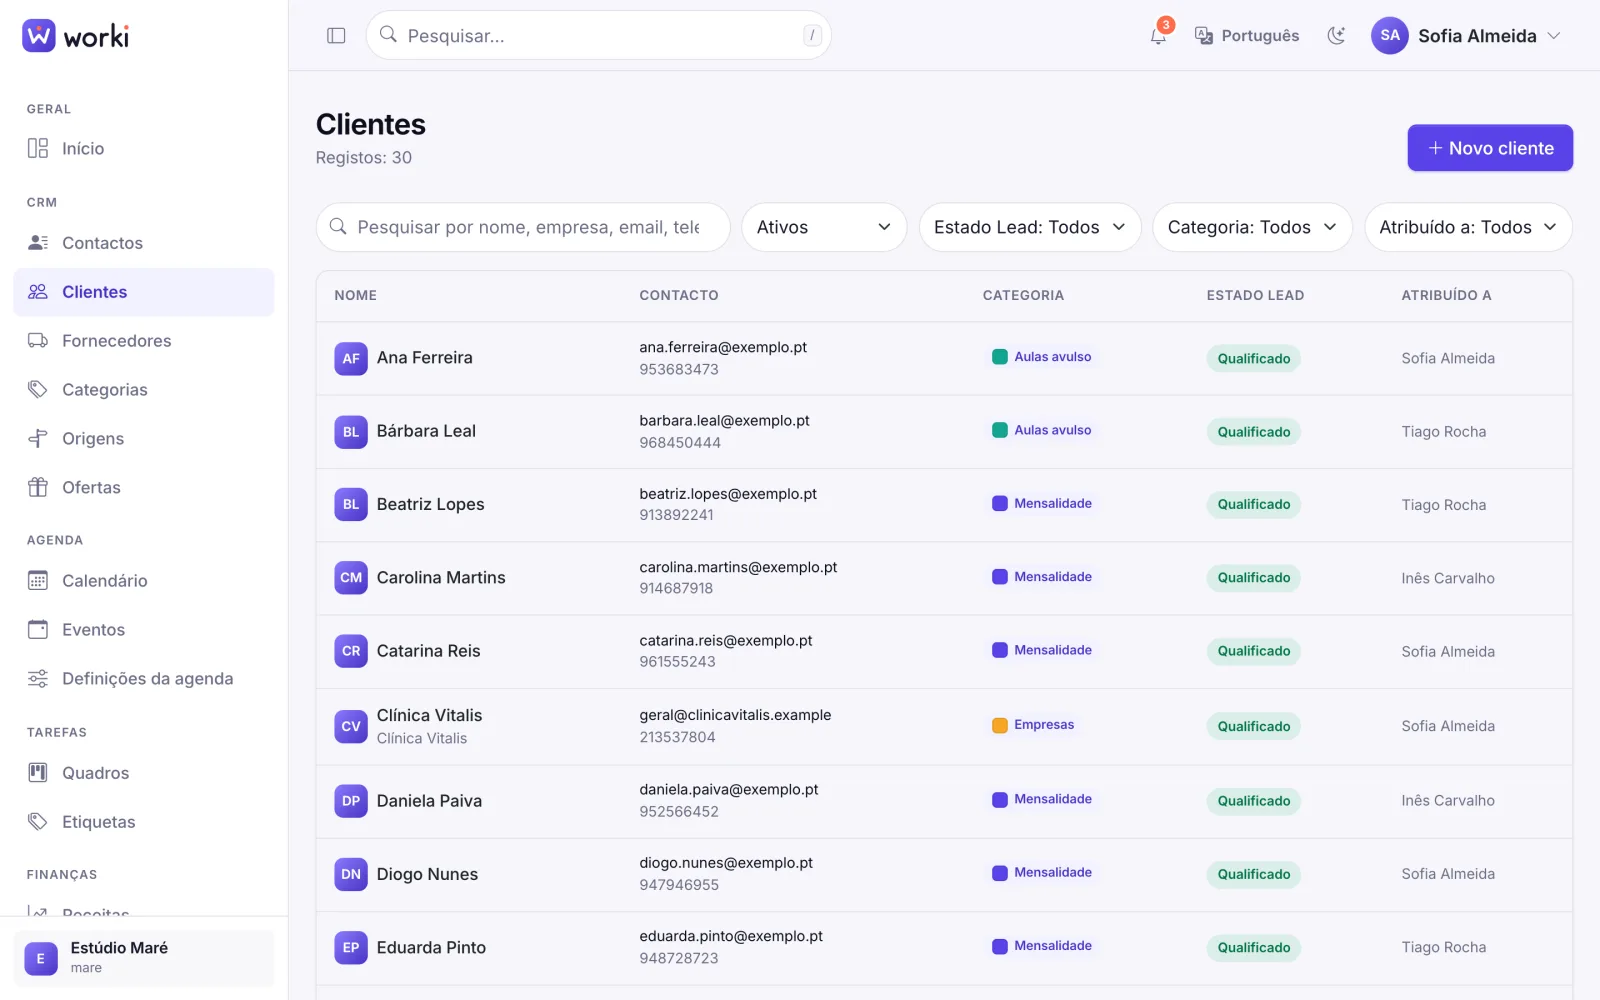Click the Calendário icon
This screenshot has width=1600, height=1000.
coord(38,580)
